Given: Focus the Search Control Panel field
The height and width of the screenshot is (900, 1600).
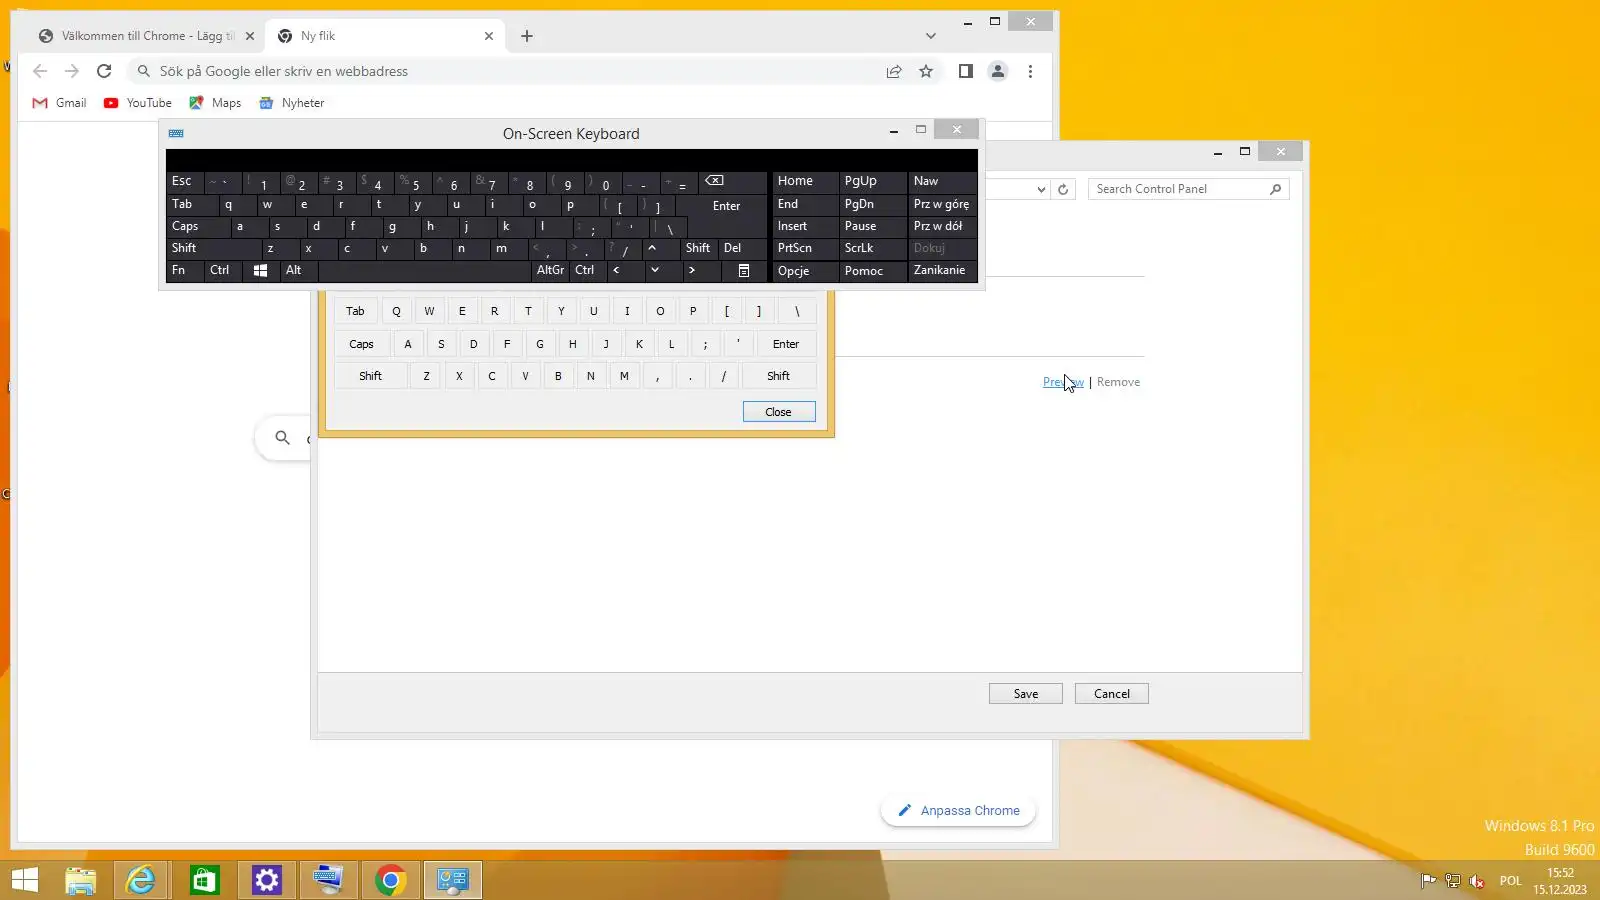Looking at the screenshot, I should pos(1188,189).
